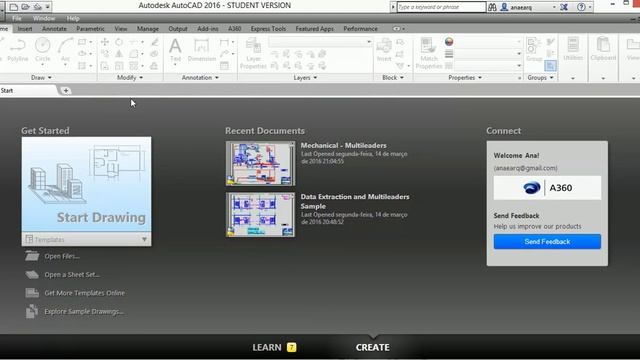The image size is (640, 360).
Task: Click the Open a Sheet Set... link
Action: 72,275
